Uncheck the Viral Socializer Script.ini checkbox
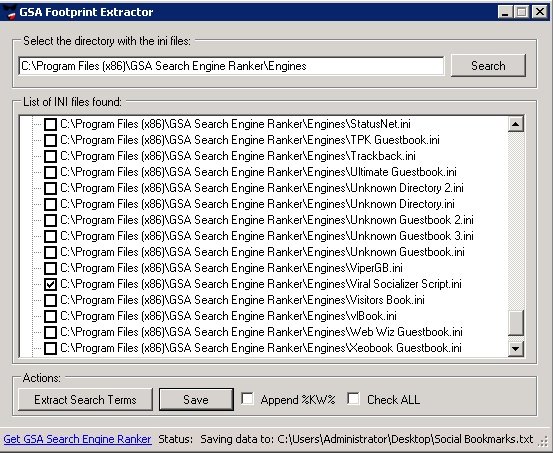The height and width of the screenshot is (453, 553). click(50, 284)
